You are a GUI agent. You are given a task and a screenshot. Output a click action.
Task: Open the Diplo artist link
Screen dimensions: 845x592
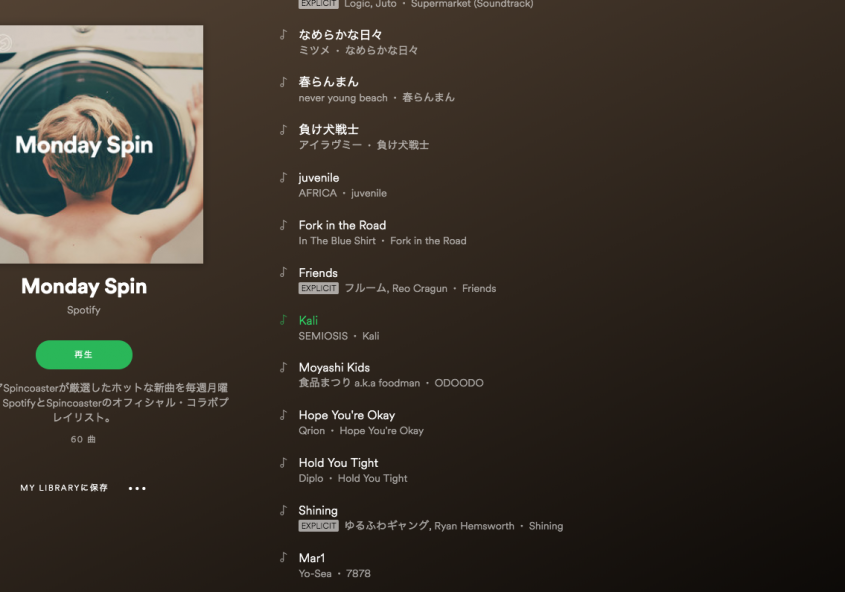311,478
